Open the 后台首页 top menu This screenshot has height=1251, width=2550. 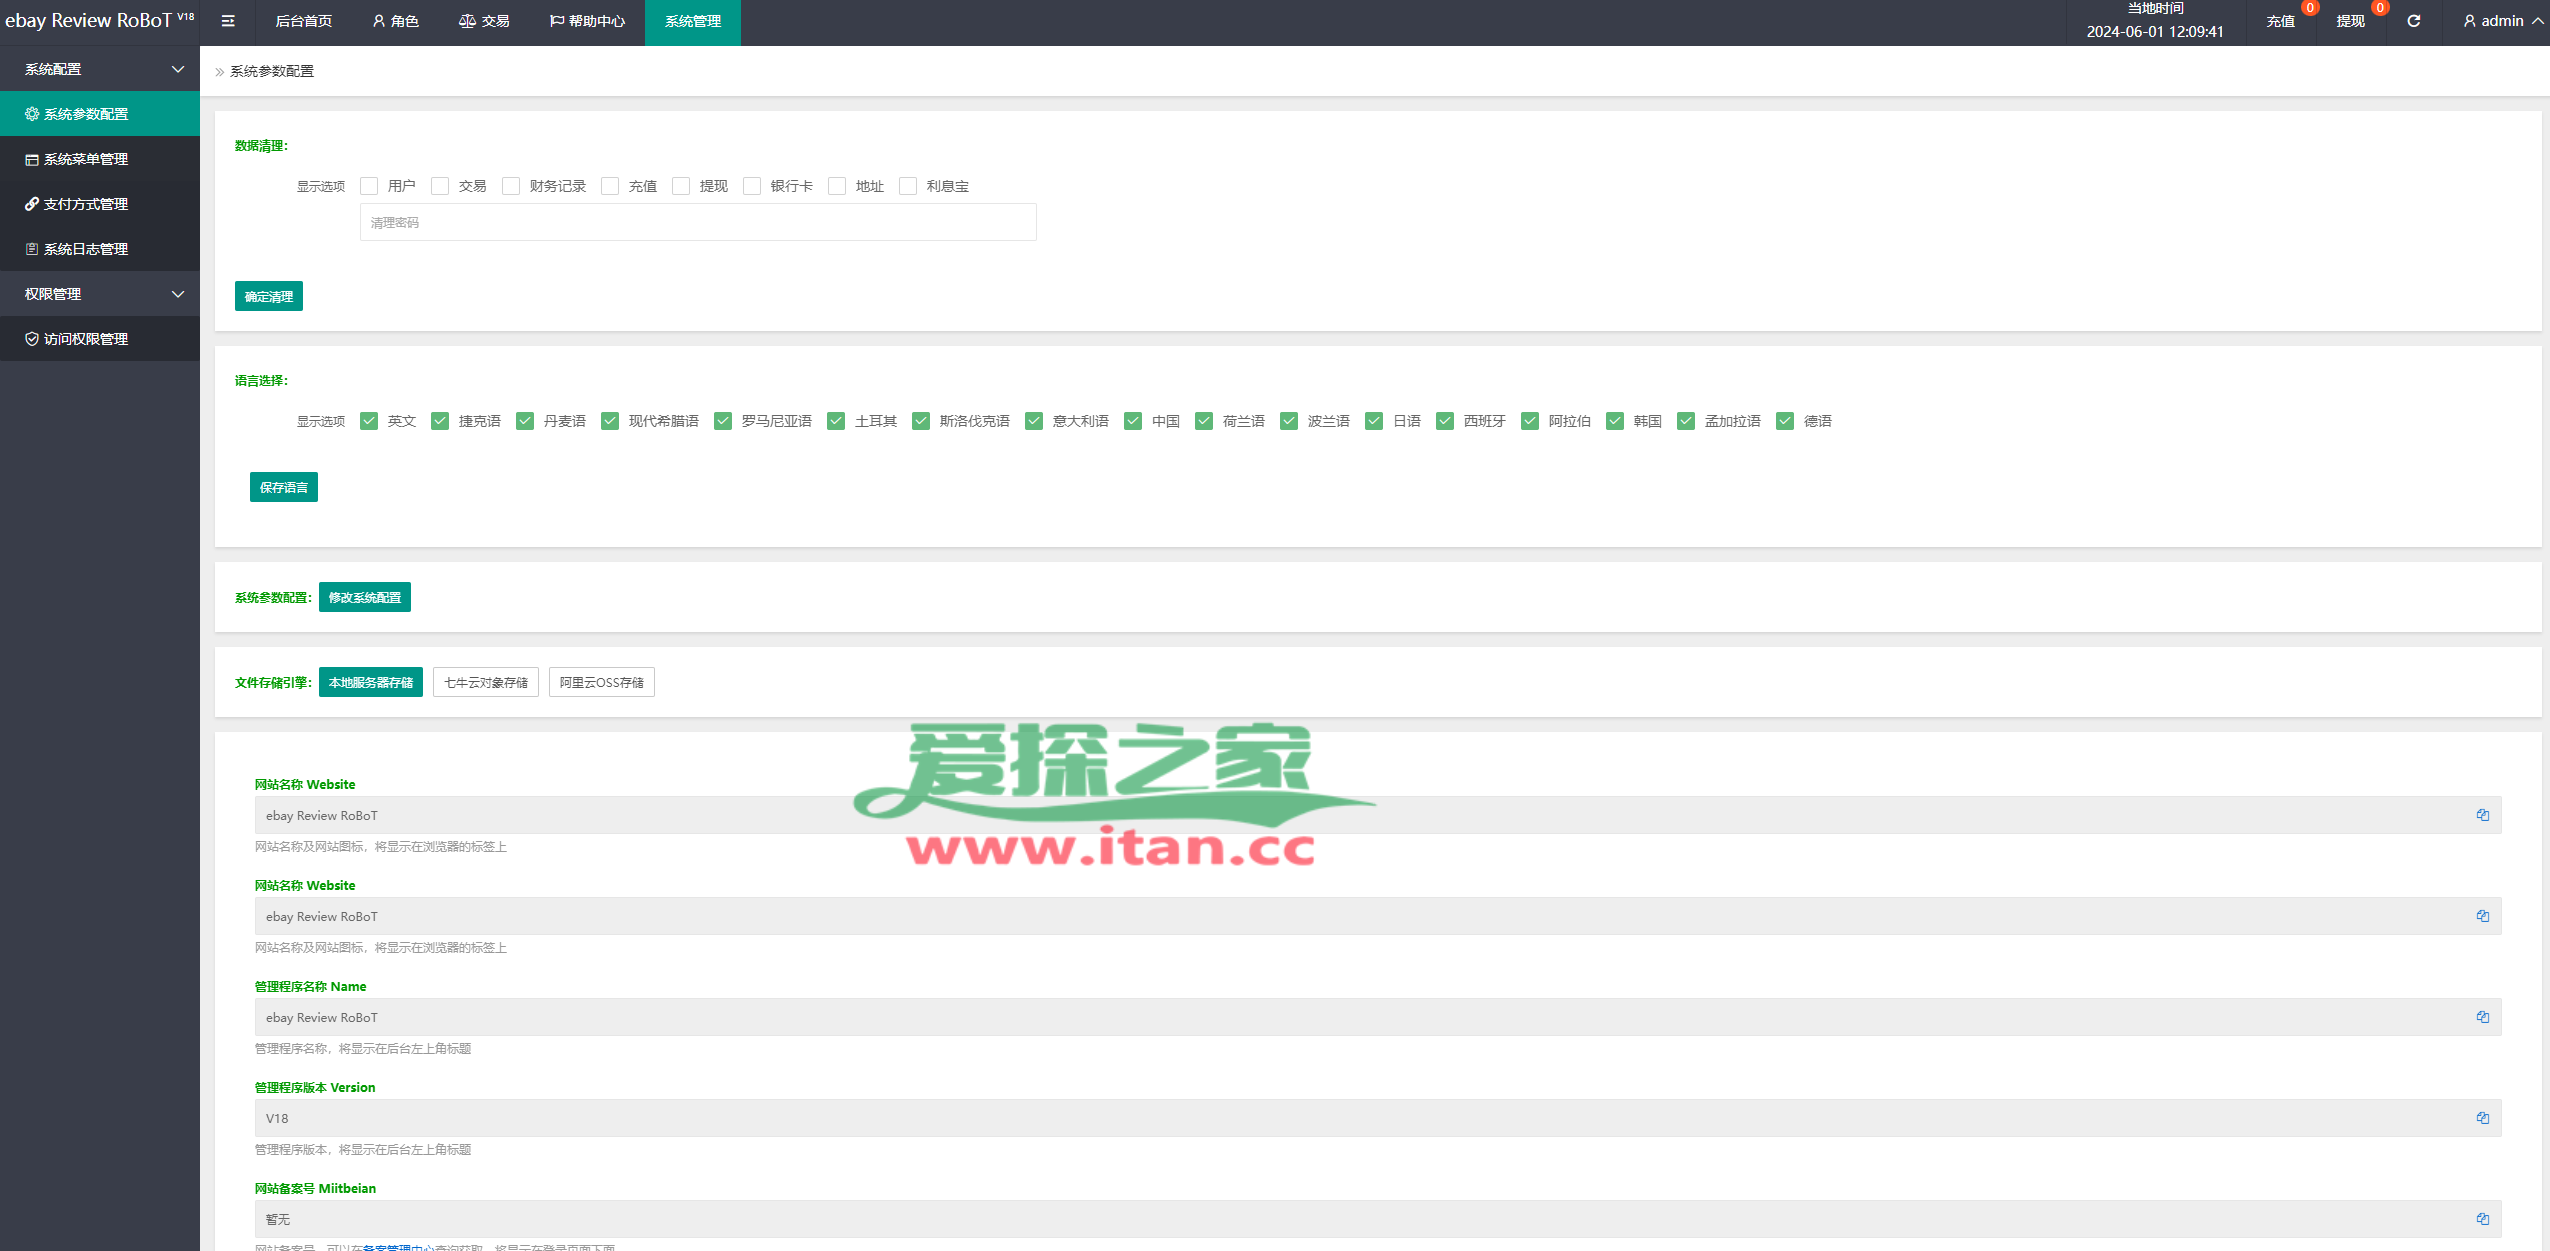[303, 21]
